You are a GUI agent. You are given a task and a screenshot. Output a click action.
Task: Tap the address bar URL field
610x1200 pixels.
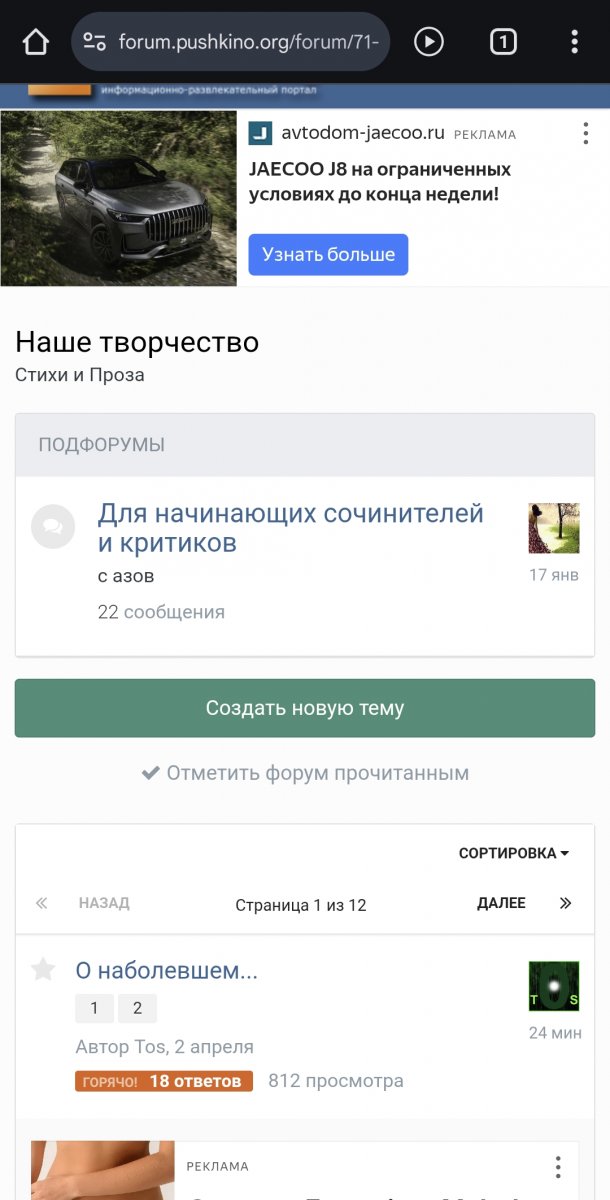pyautogui.click(x=250, y=42)
